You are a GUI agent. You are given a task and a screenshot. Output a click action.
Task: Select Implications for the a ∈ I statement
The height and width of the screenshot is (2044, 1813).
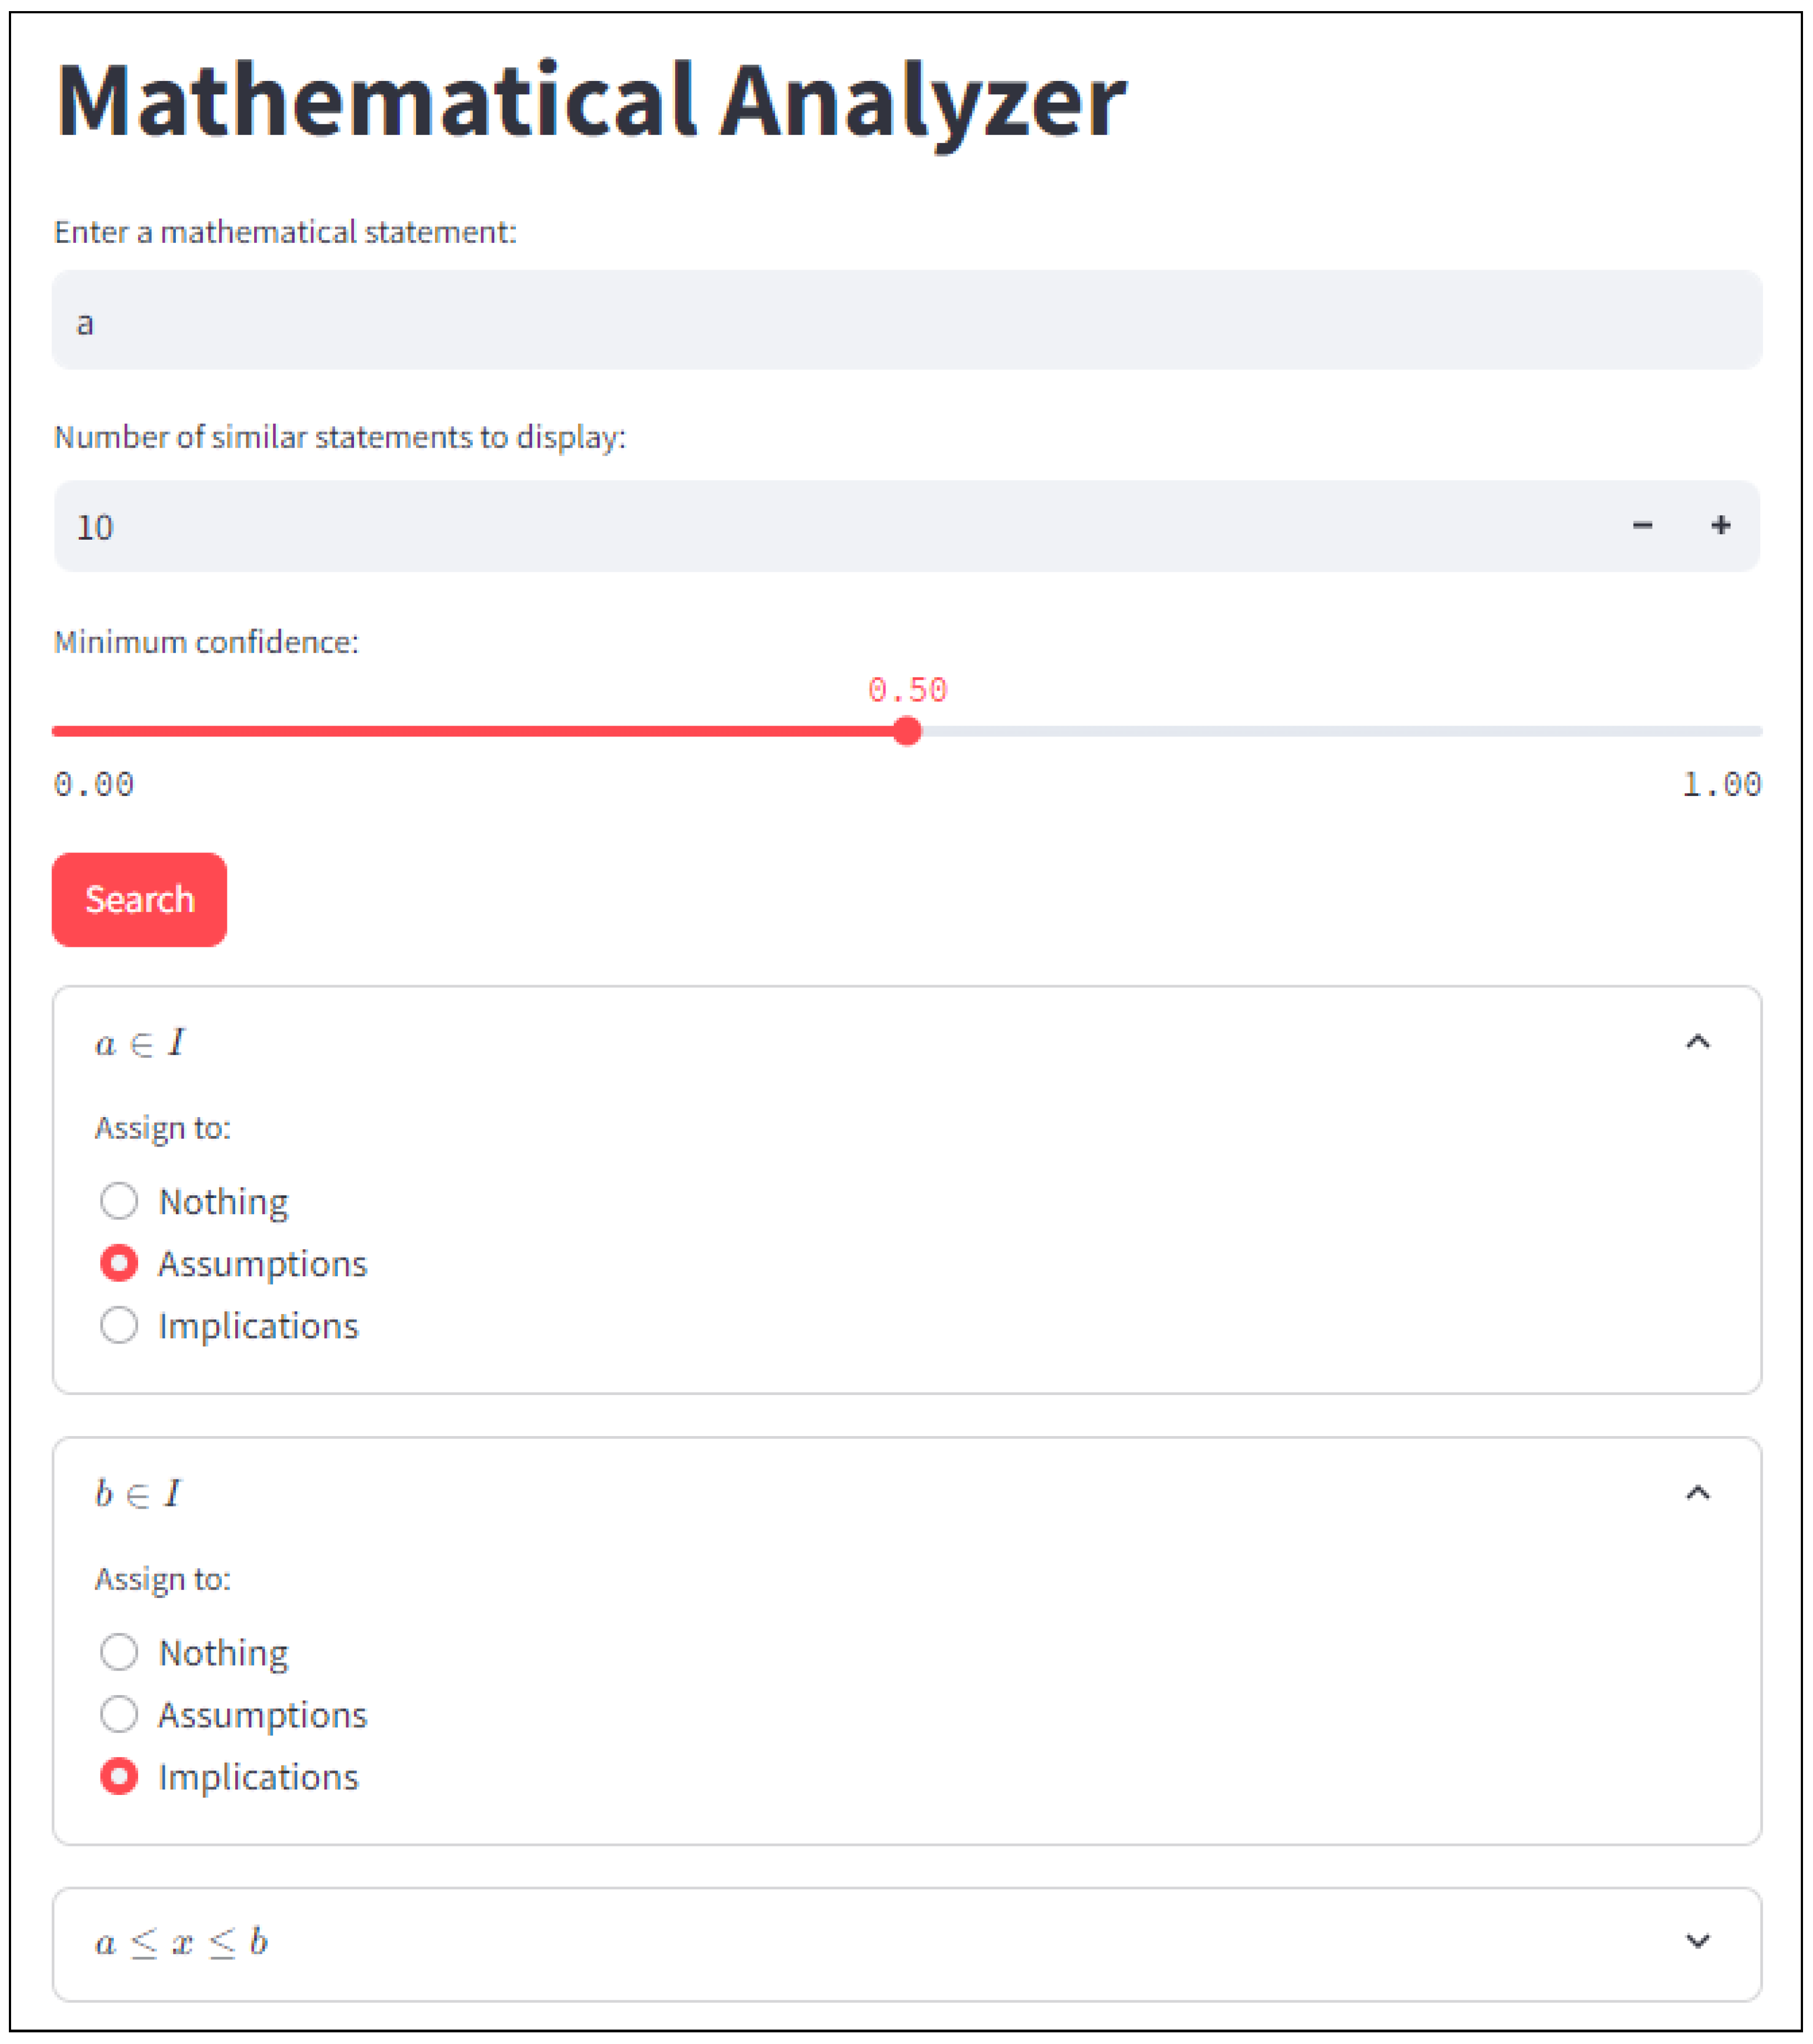[x=119, y=1326]
